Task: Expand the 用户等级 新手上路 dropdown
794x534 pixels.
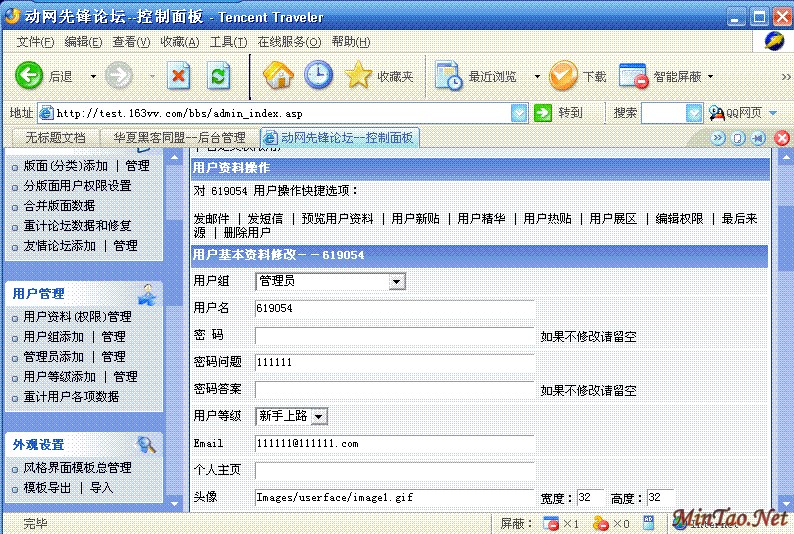Action: pyautogui.click(x=318, y=416)
